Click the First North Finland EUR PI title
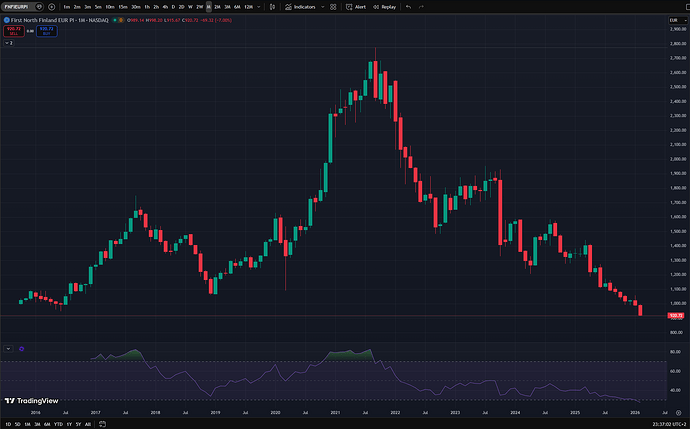Image resolution: width=690 pixels, height=429 pixels. [x=44, y=20]
